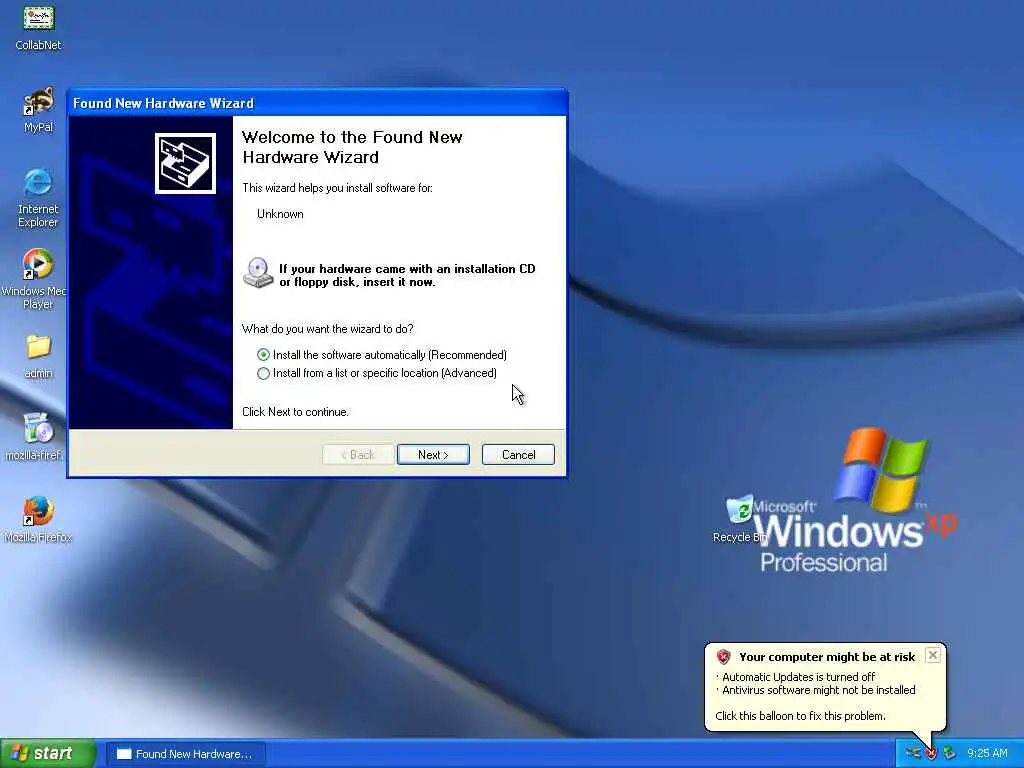Click 'Automatic Updates is turned off' text
Screen dimensions: 1024x768
[x=799, y=677]
